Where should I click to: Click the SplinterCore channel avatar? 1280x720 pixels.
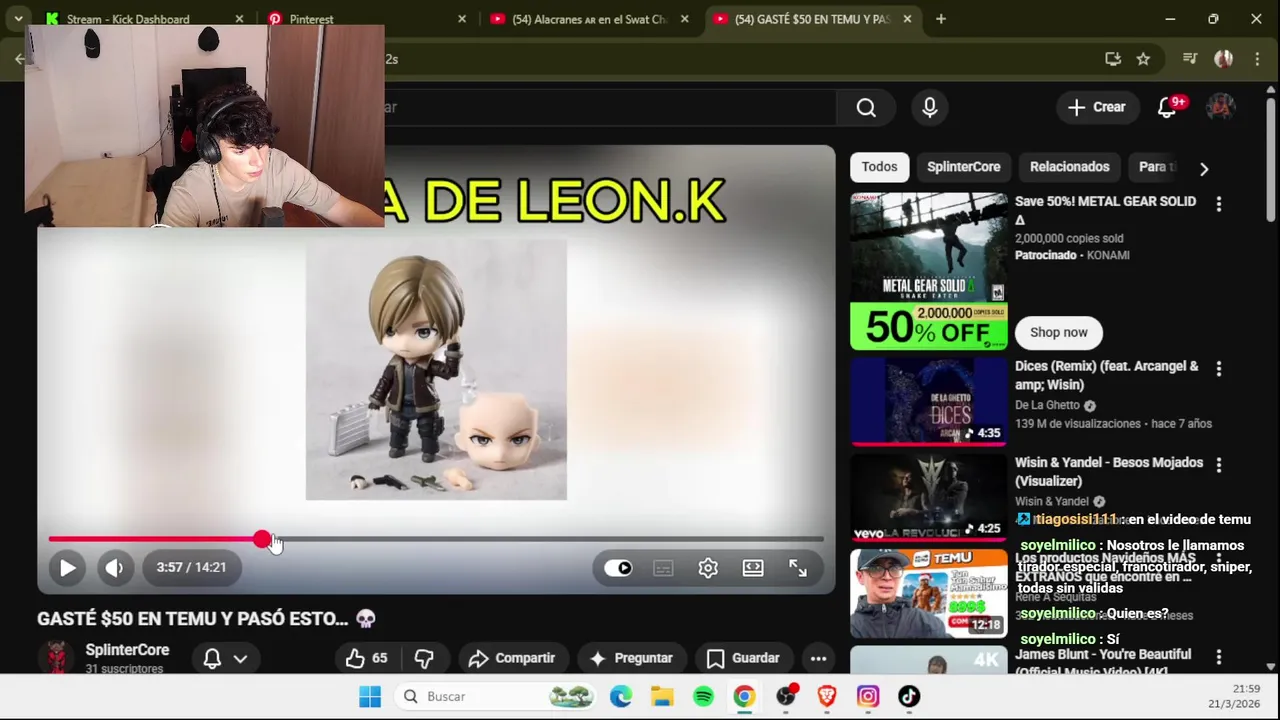tap(56, 657)
